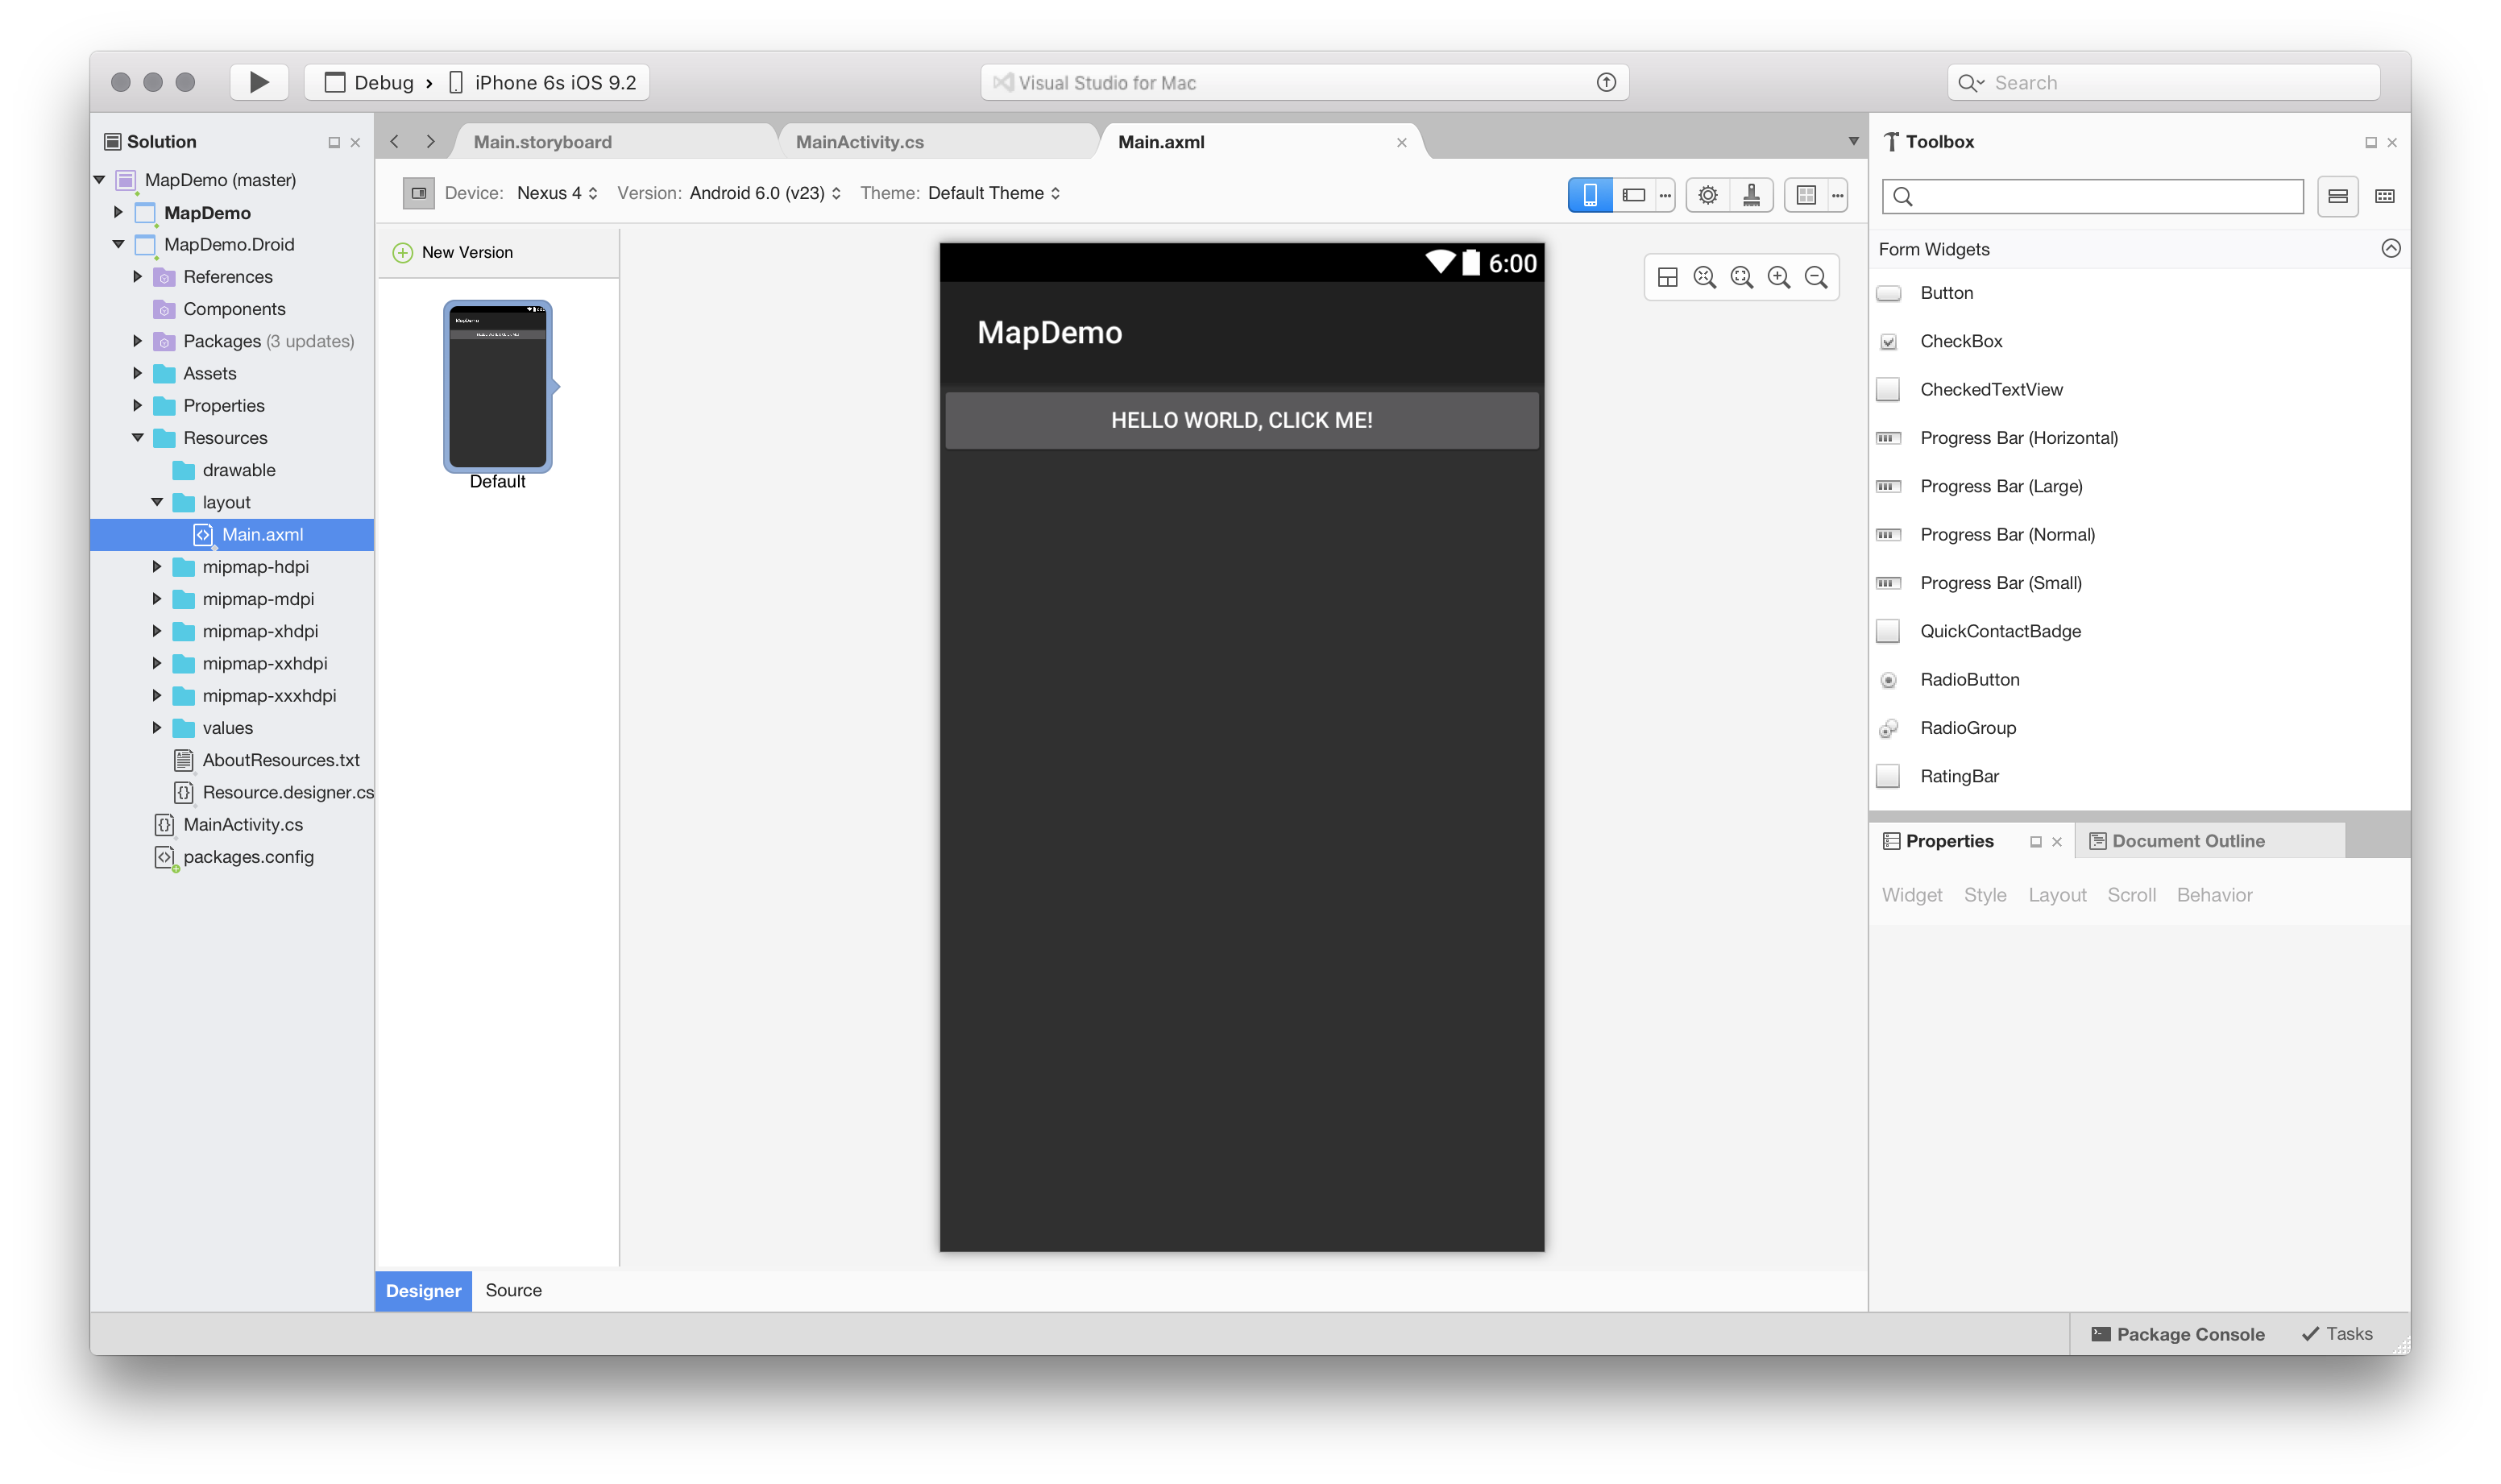The height and width of the screenshot is (1484, 2501).
Task: Click the zoom in icon on designer canvas
Action: pyautogui.click(x=1778, y=276)
